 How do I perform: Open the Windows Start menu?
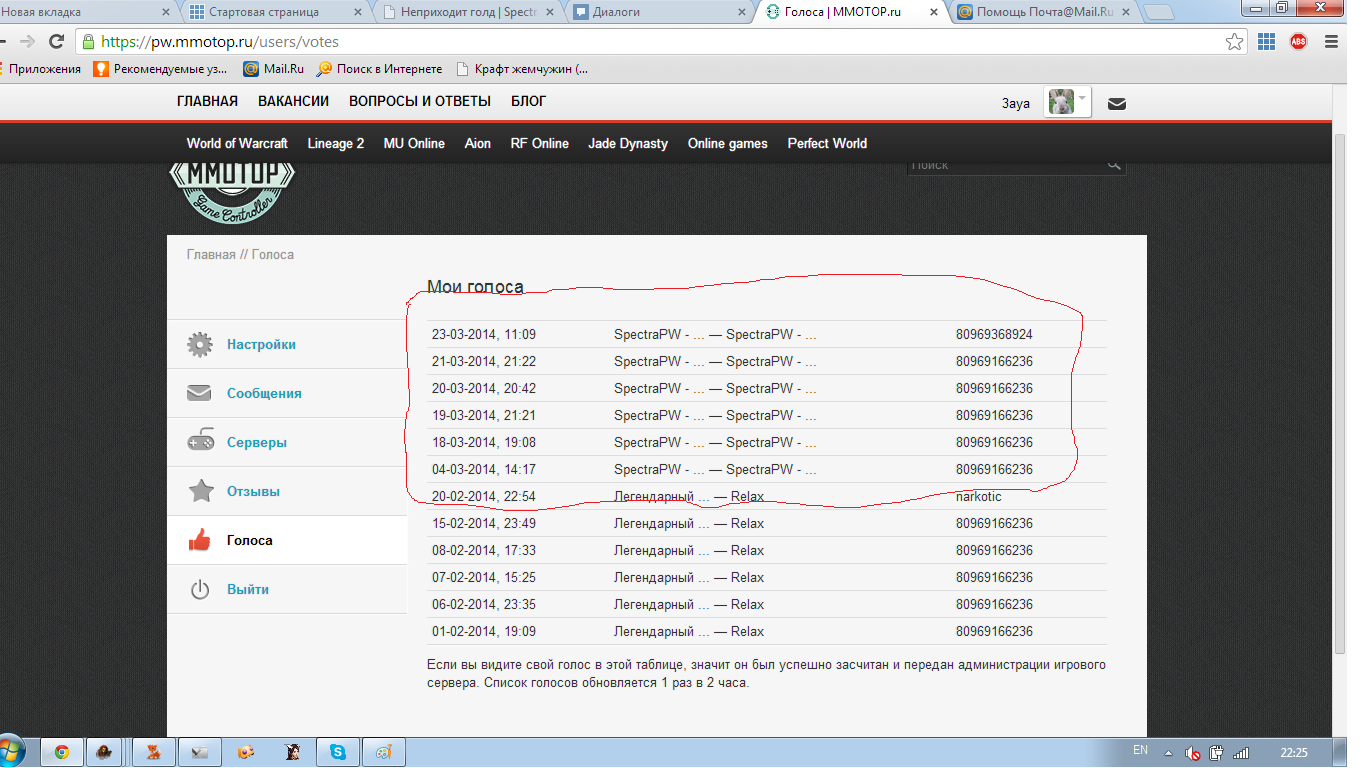[10, 752]
